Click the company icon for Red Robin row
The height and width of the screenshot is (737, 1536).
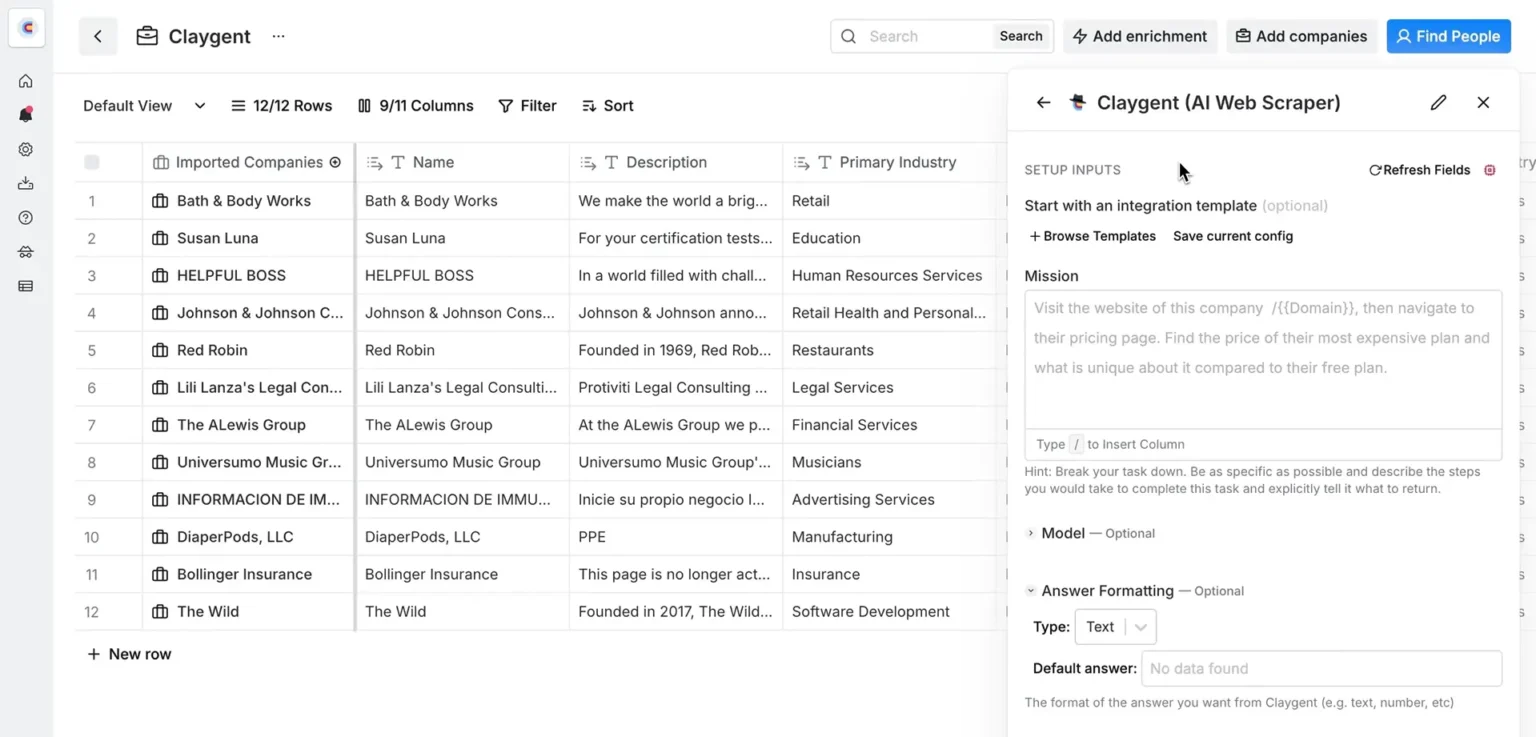160,350
